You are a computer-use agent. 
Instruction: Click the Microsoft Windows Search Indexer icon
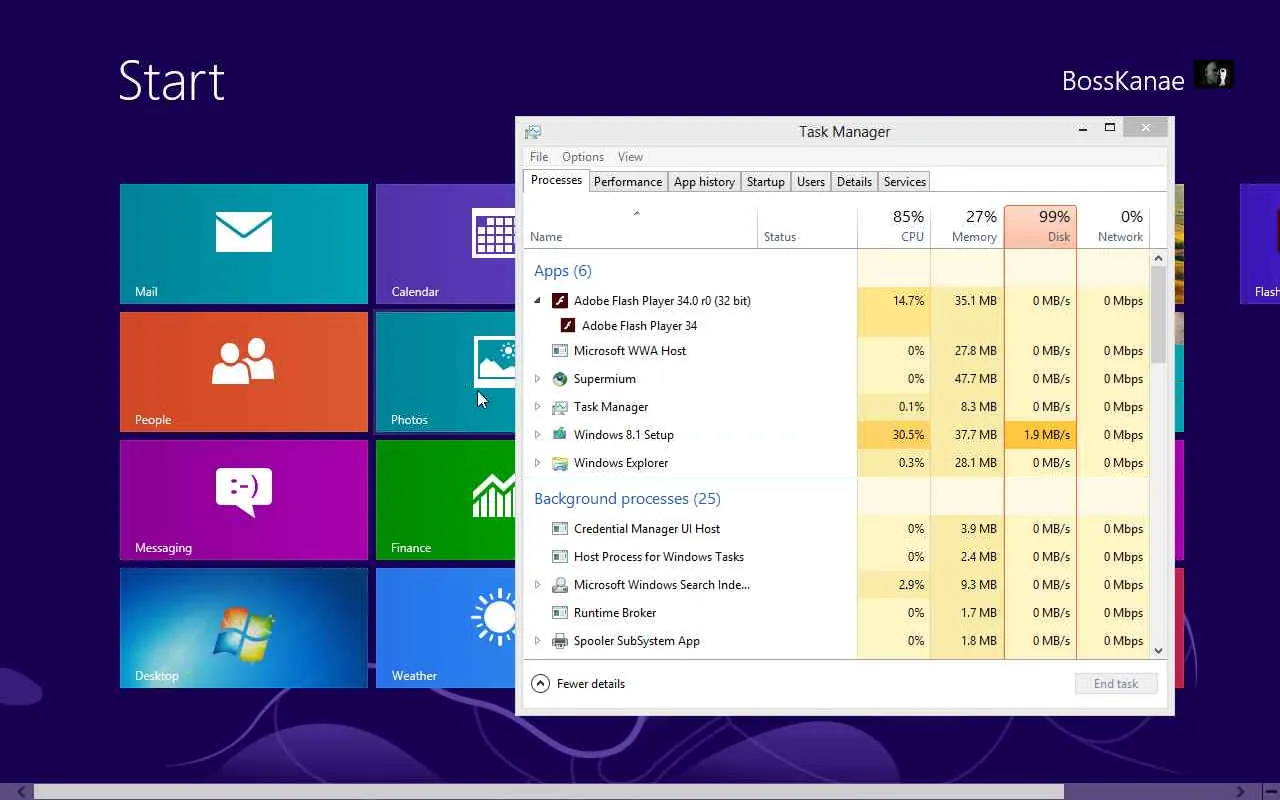click(560, 585)
